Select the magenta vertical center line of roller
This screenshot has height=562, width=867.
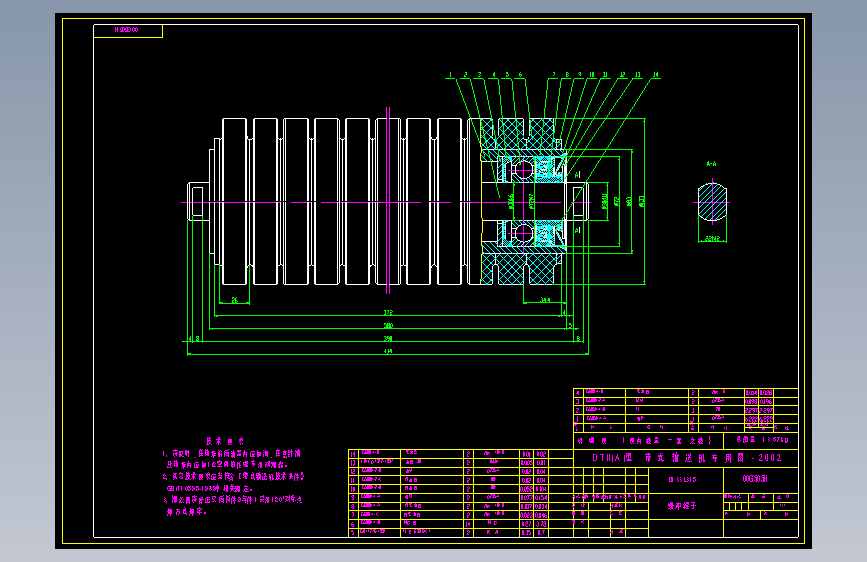point(388,200)
